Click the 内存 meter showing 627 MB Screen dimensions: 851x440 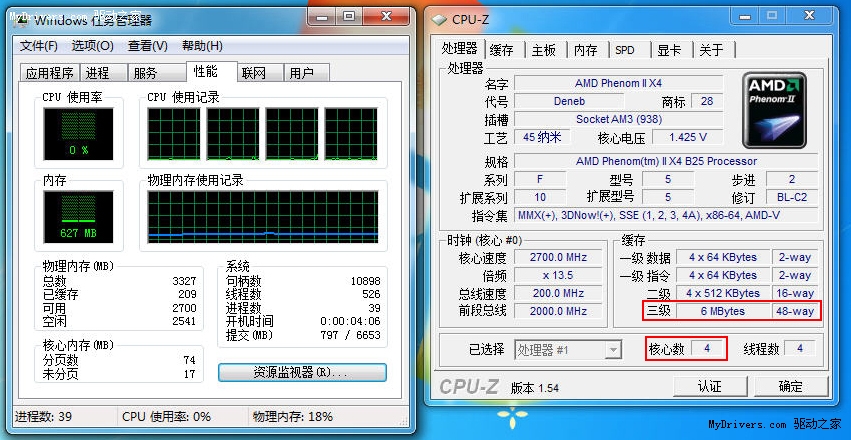(79, 216)
